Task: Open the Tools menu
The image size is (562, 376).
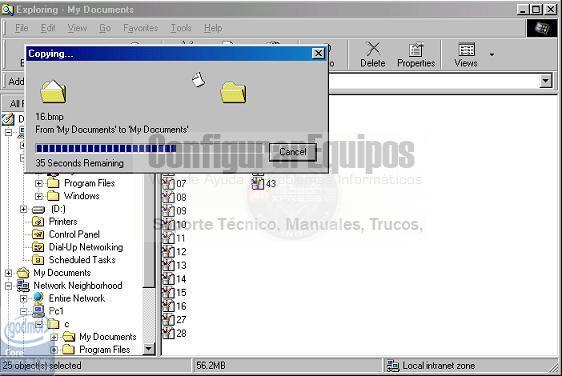Action: (x=181, y=28)
